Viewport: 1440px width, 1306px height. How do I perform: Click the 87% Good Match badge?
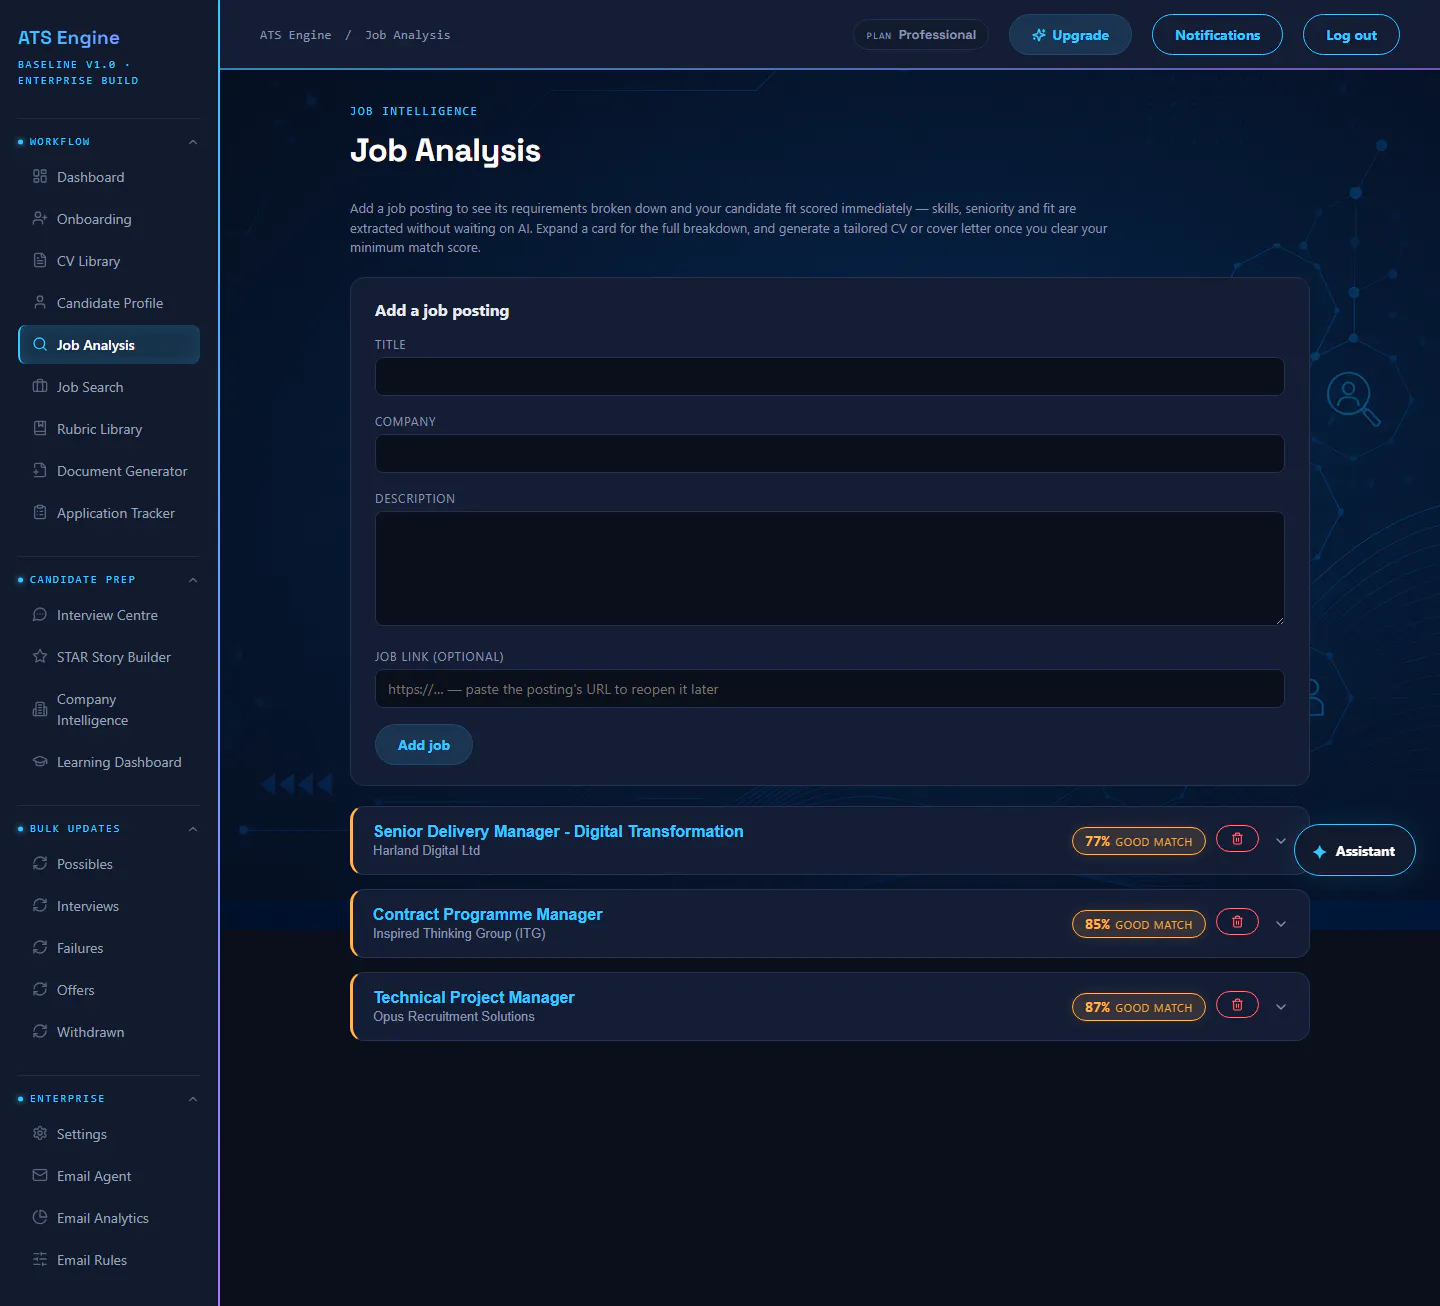[1139, 1007]
